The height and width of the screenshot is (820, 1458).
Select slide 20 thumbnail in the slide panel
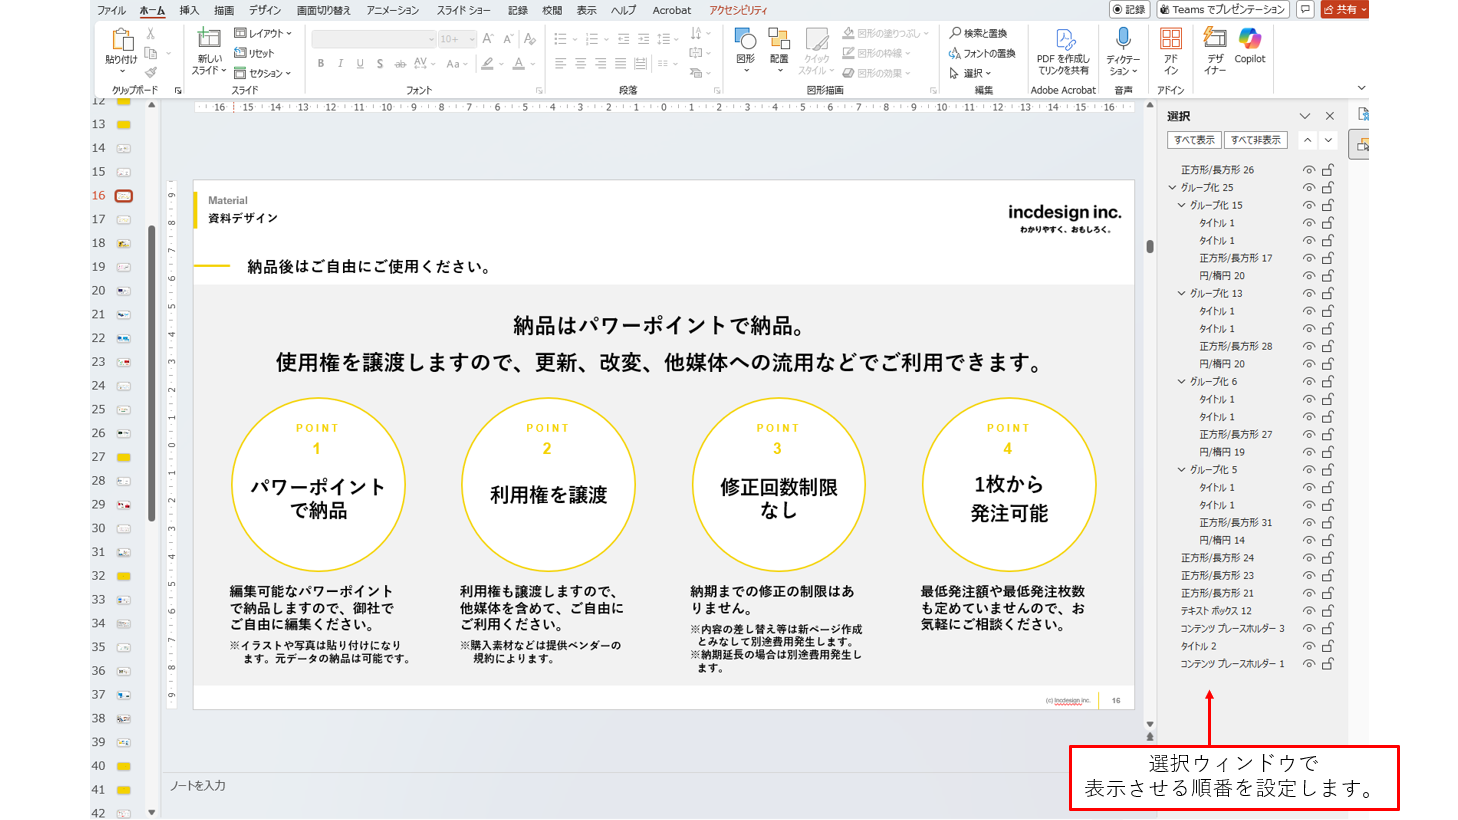pyautogui.click(x=123, y=291)
